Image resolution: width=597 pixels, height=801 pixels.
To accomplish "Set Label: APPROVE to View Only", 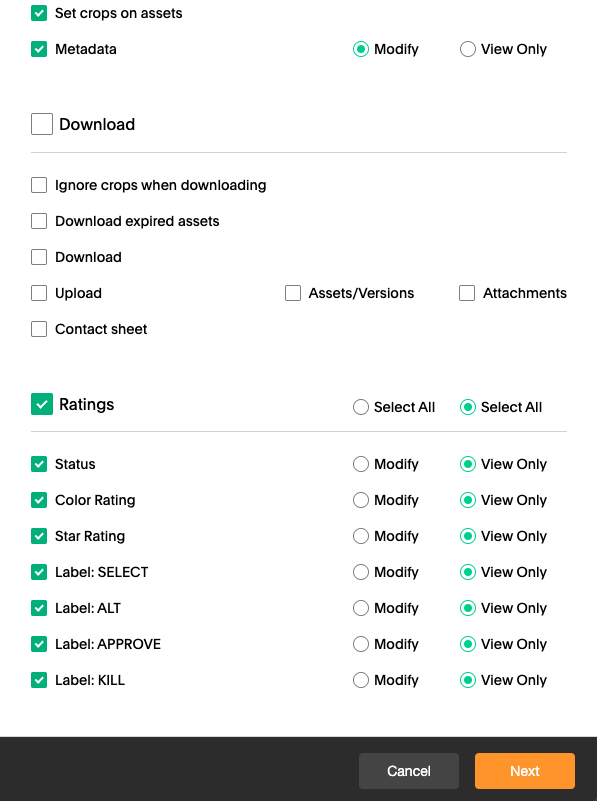I will (467, 644).
